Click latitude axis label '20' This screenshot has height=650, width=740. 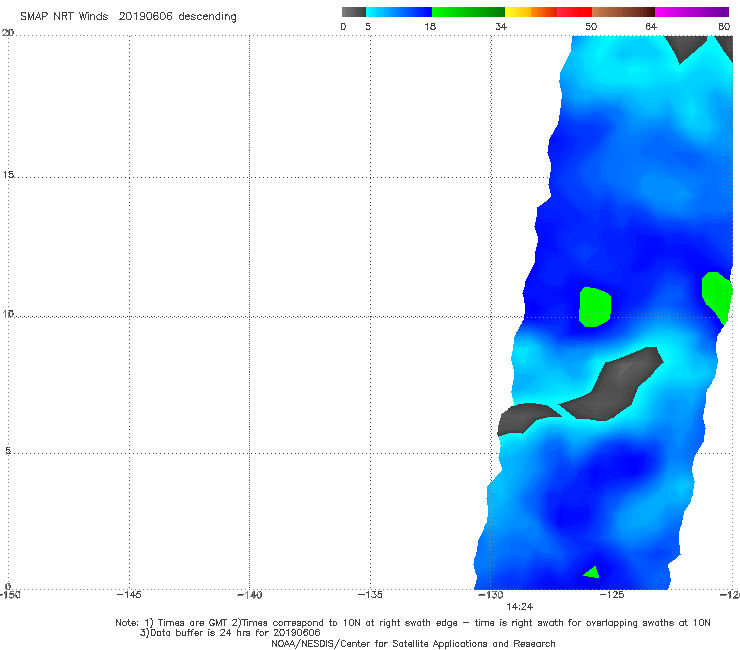[x=8, y=33]
